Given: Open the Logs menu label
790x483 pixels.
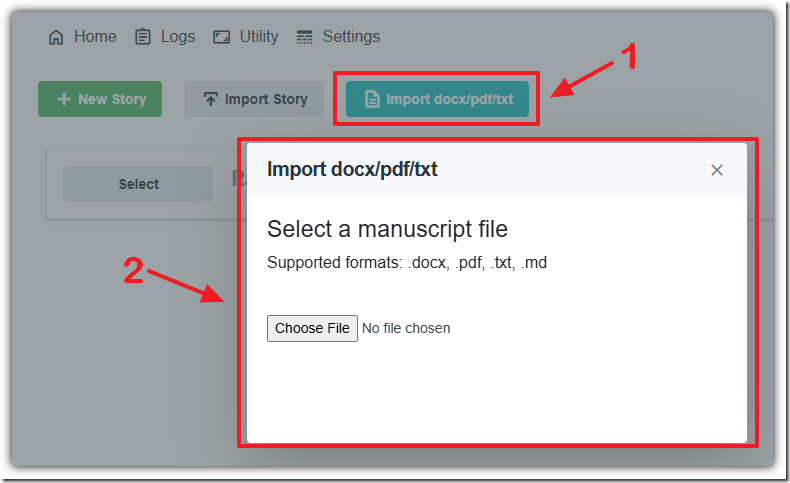Looking at the screenshot, I should pyautogui.click(x=178, y=37).
